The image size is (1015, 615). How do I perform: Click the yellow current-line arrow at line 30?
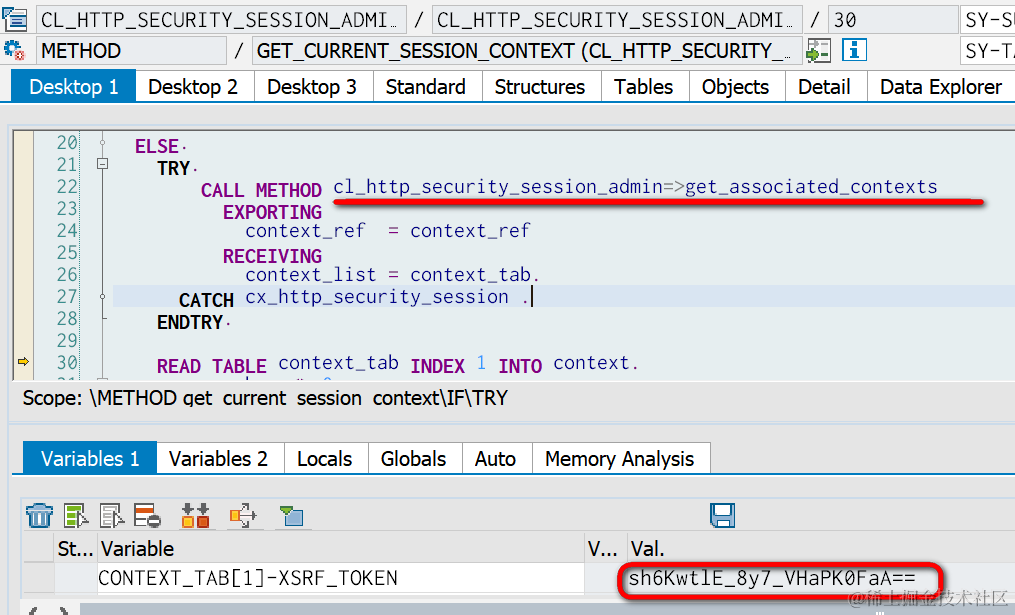point(23,361)
